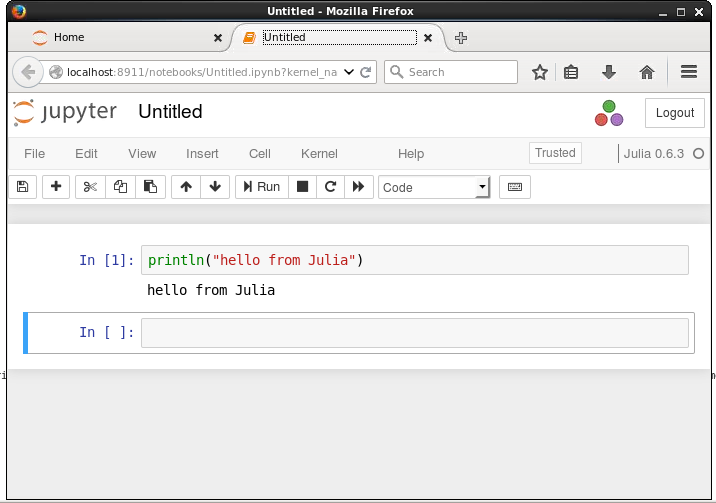Open the Firefox hamburger menu
This screenshot has width=716, height=503.
(689, 72)
